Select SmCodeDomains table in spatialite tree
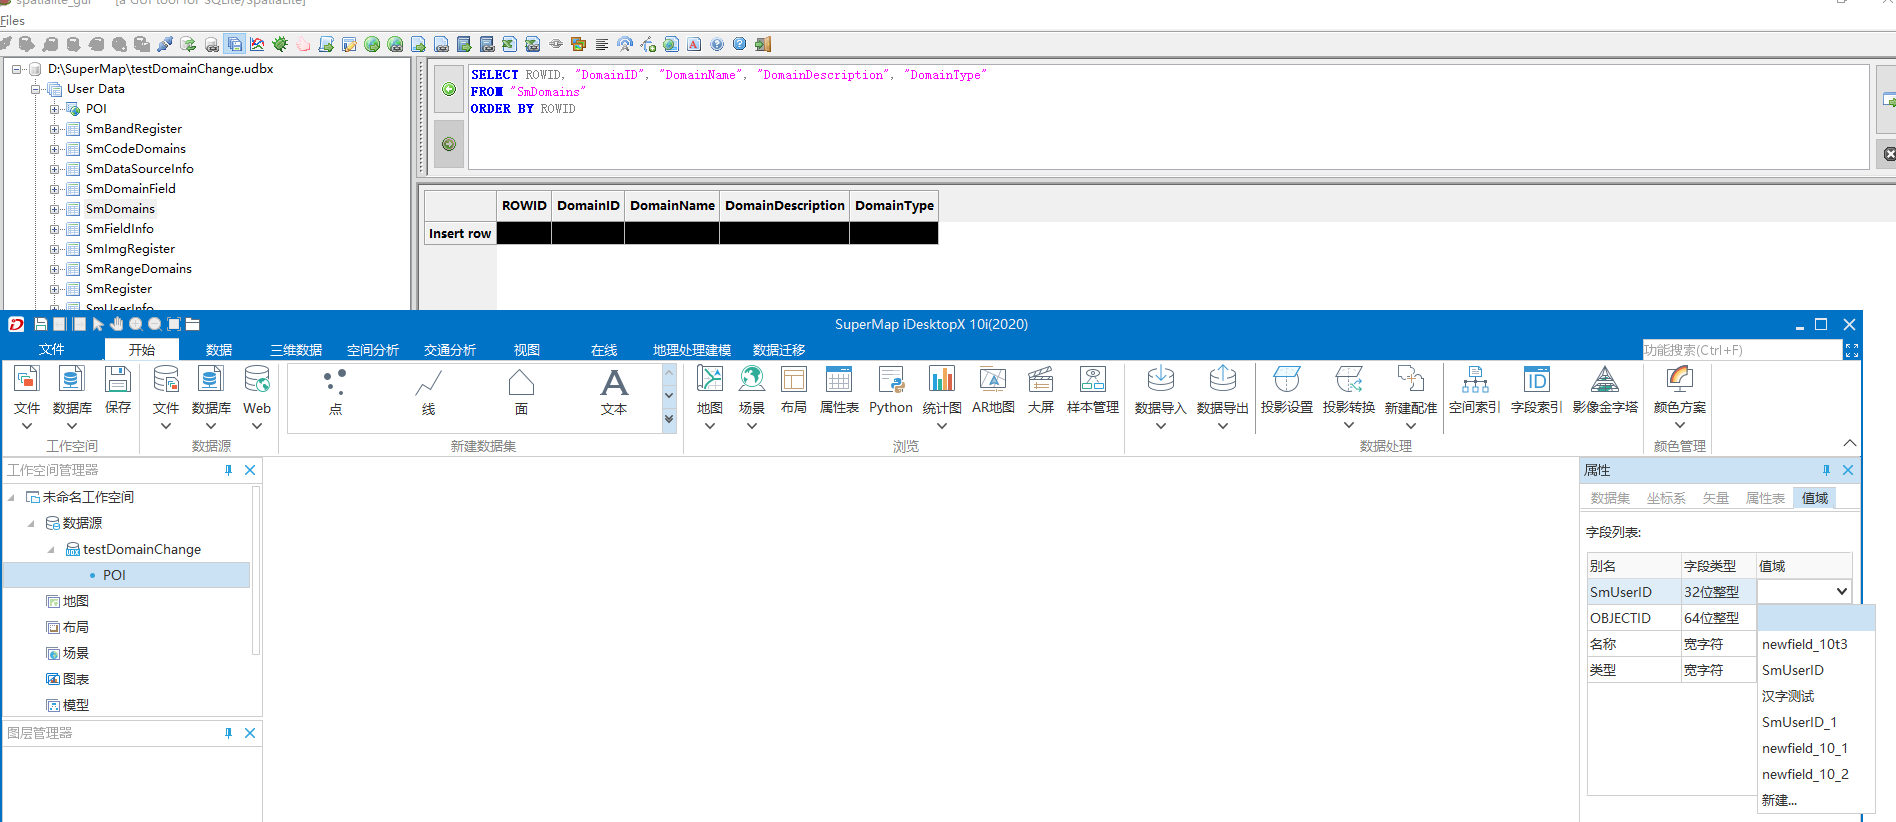The height and width of the screenshot is (822, 1896). (x=135, y=149)
